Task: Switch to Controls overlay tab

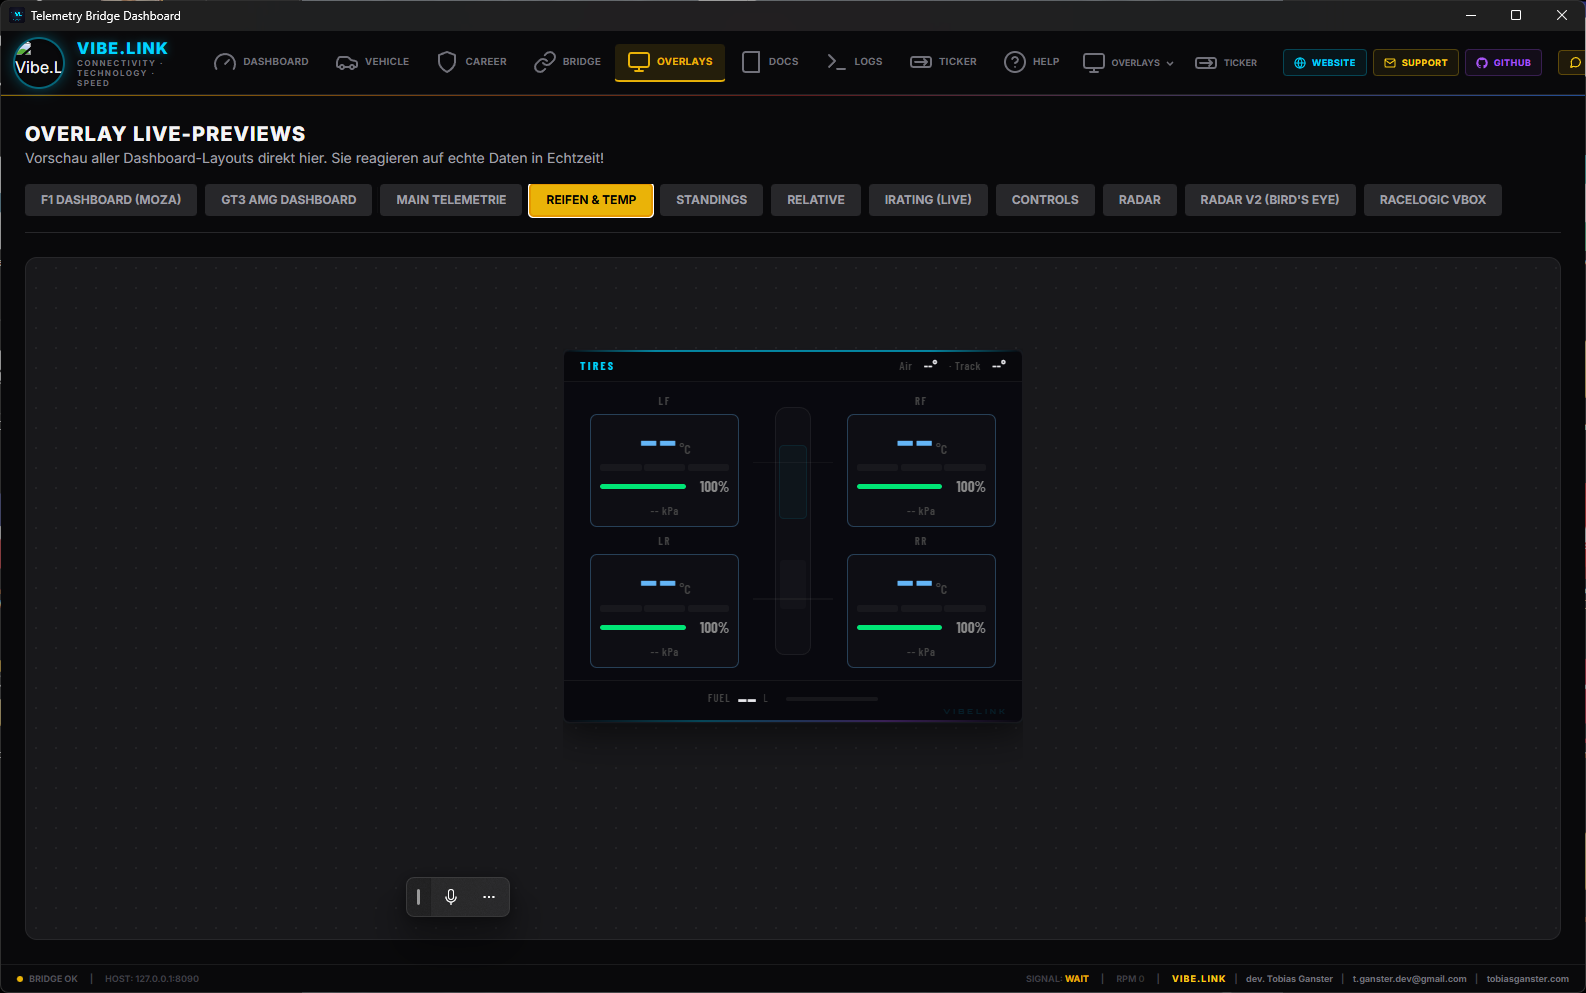Action: click(1045, 200)
